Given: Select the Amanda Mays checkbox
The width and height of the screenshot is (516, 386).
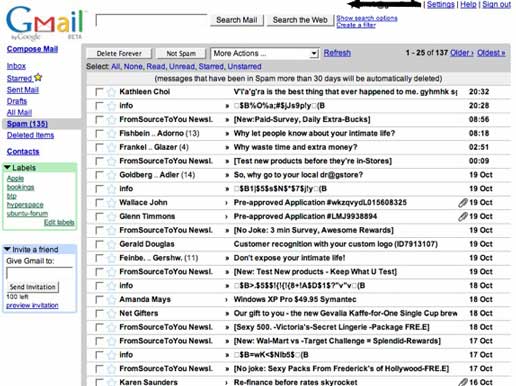Looking at the screenshot, I should pos(99,300).
